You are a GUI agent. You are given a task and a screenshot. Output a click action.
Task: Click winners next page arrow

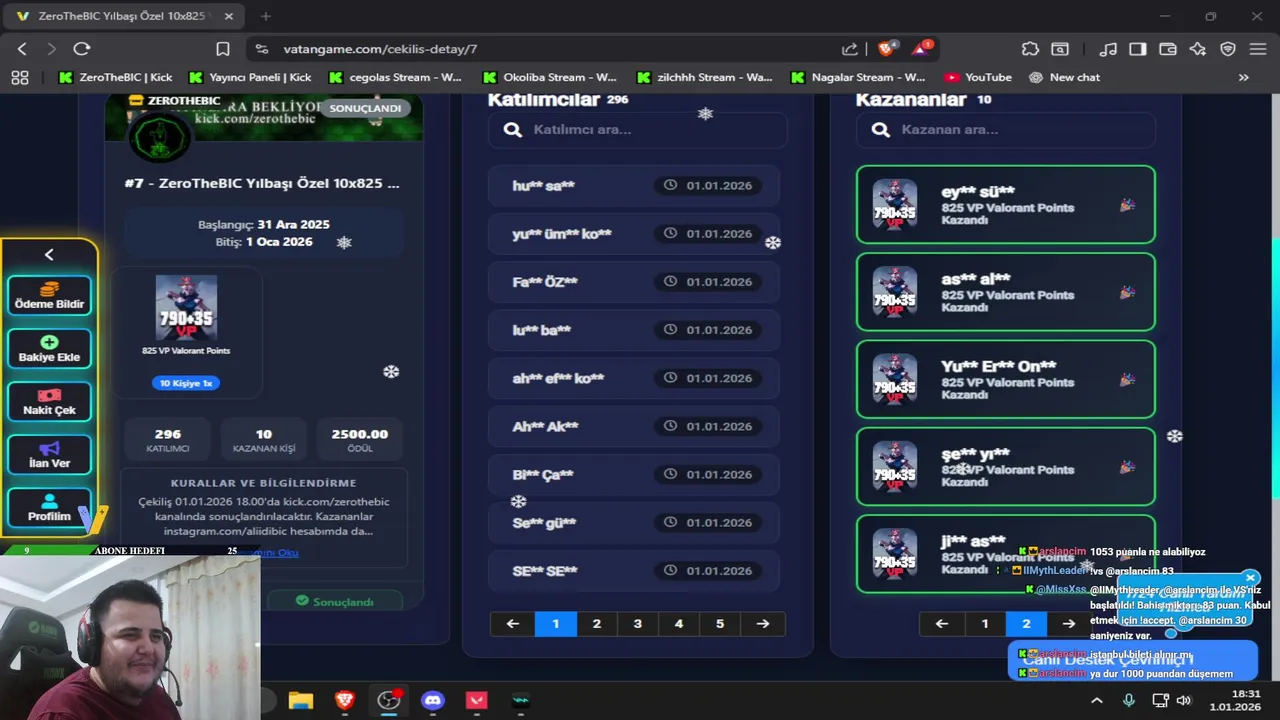[1068, 624]
